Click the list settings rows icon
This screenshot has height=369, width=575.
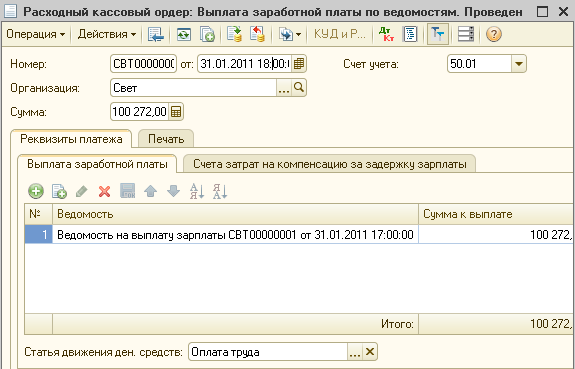(x=466, y=34)
